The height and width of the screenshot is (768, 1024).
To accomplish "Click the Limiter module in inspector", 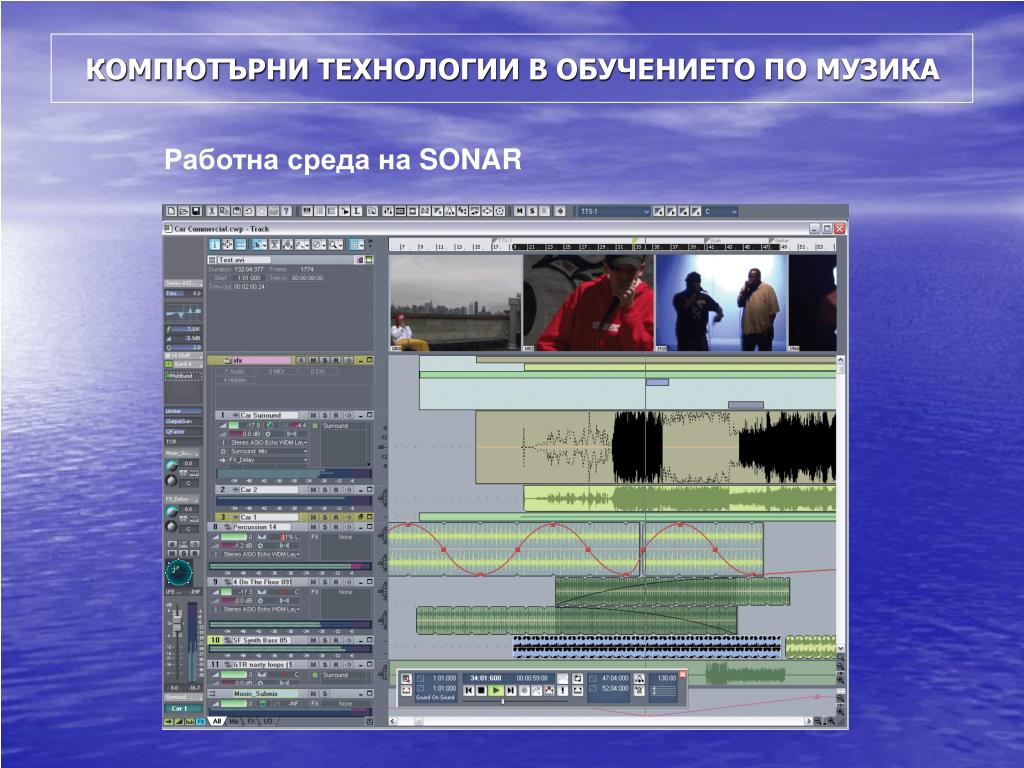I will (182, 411).
